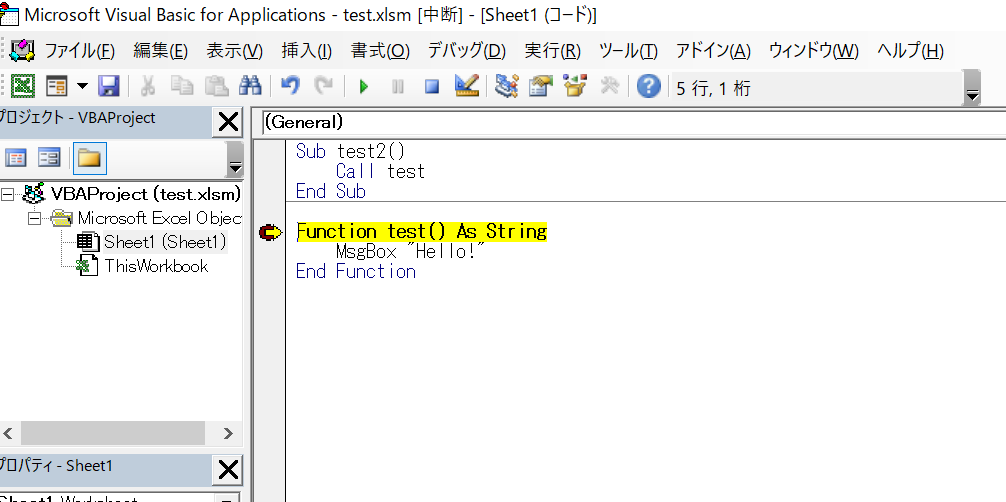Viewport: 1006px width, 502px height.
Task: Click the Redo arrow icon
Action: [x=325, y=85]
